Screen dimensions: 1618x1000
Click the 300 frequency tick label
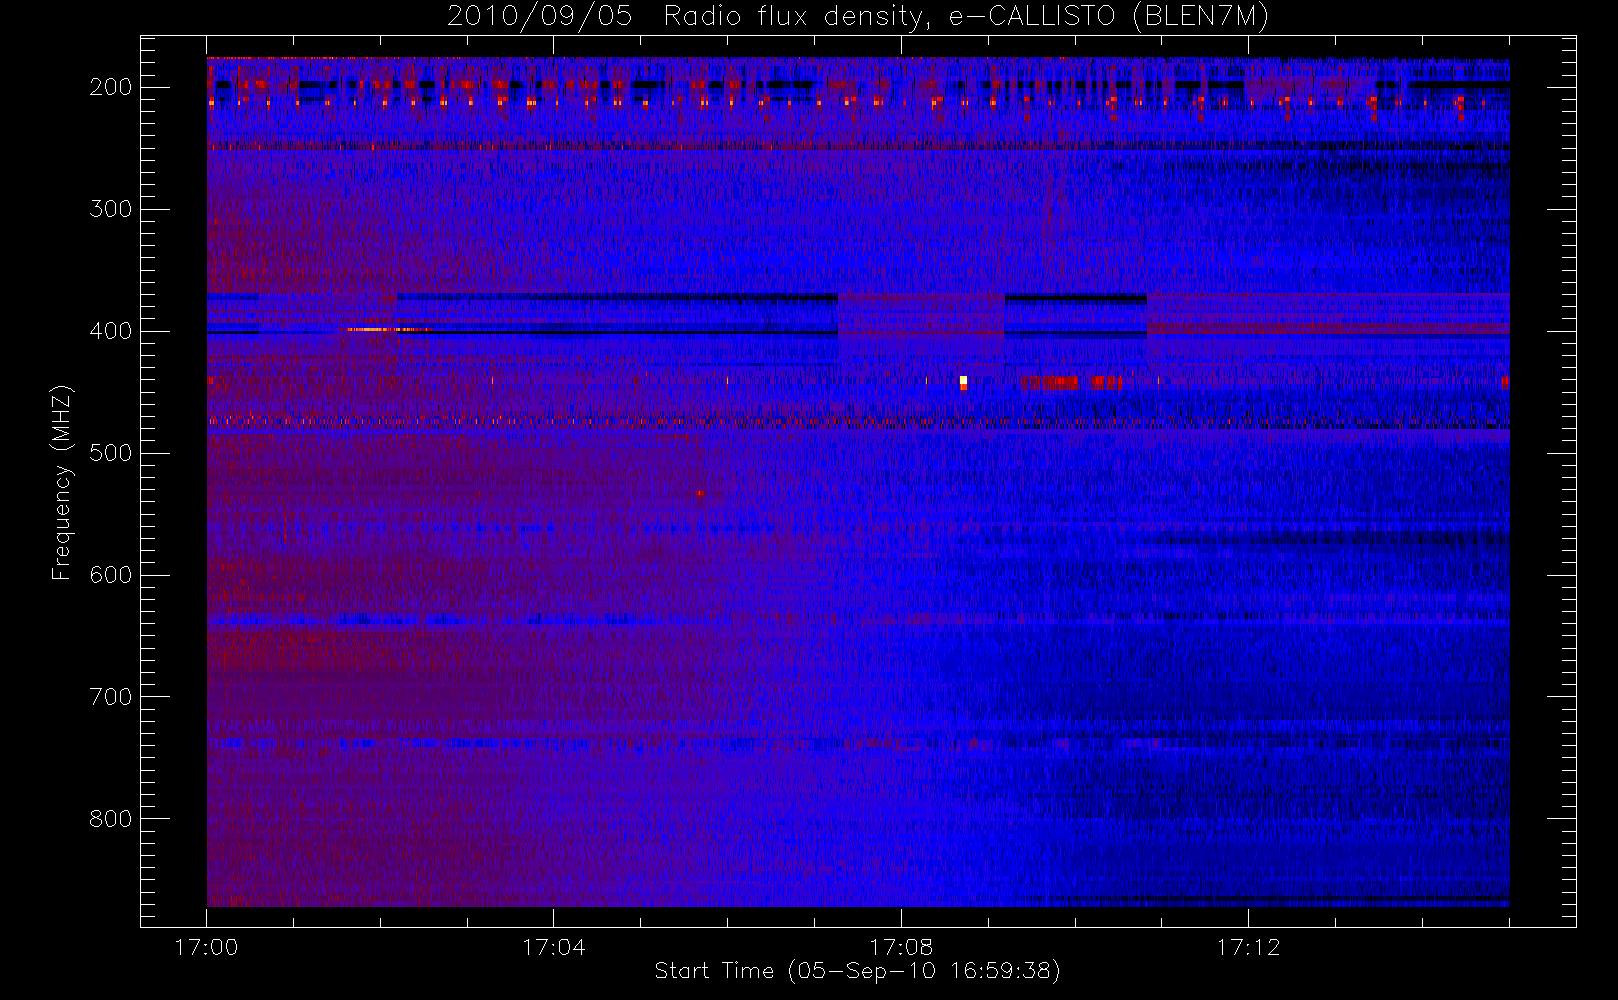(x=111, y=209)
